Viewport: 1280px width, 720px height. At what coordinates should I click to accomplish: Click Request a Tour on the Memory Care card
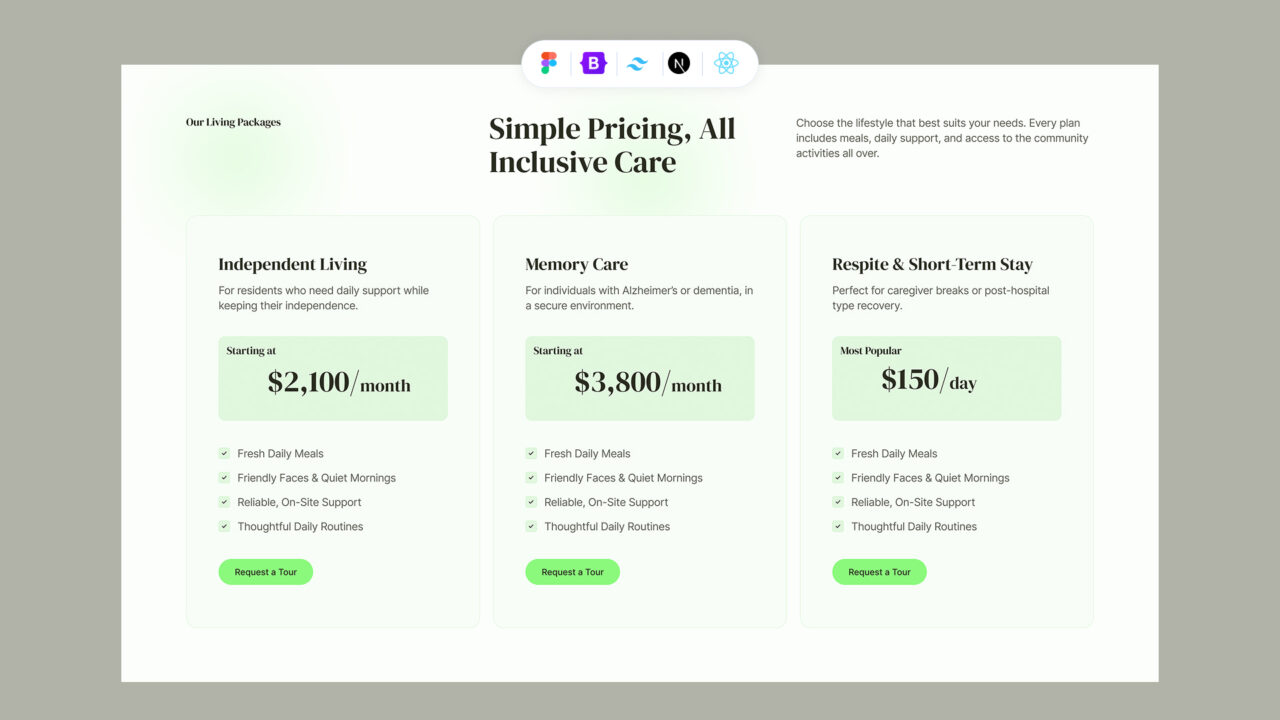click(572, 571)
